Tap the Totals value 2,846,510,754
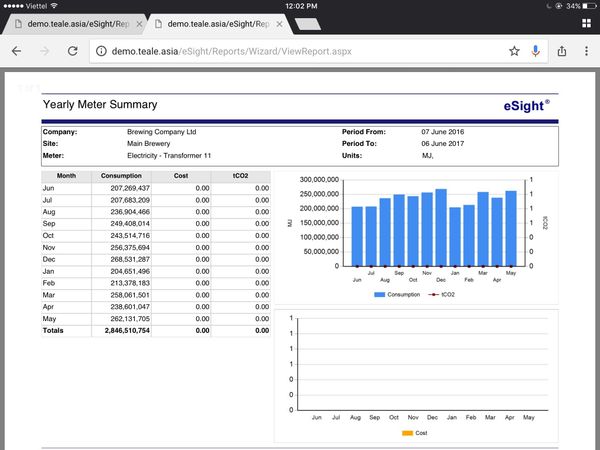 click(127, 330)
